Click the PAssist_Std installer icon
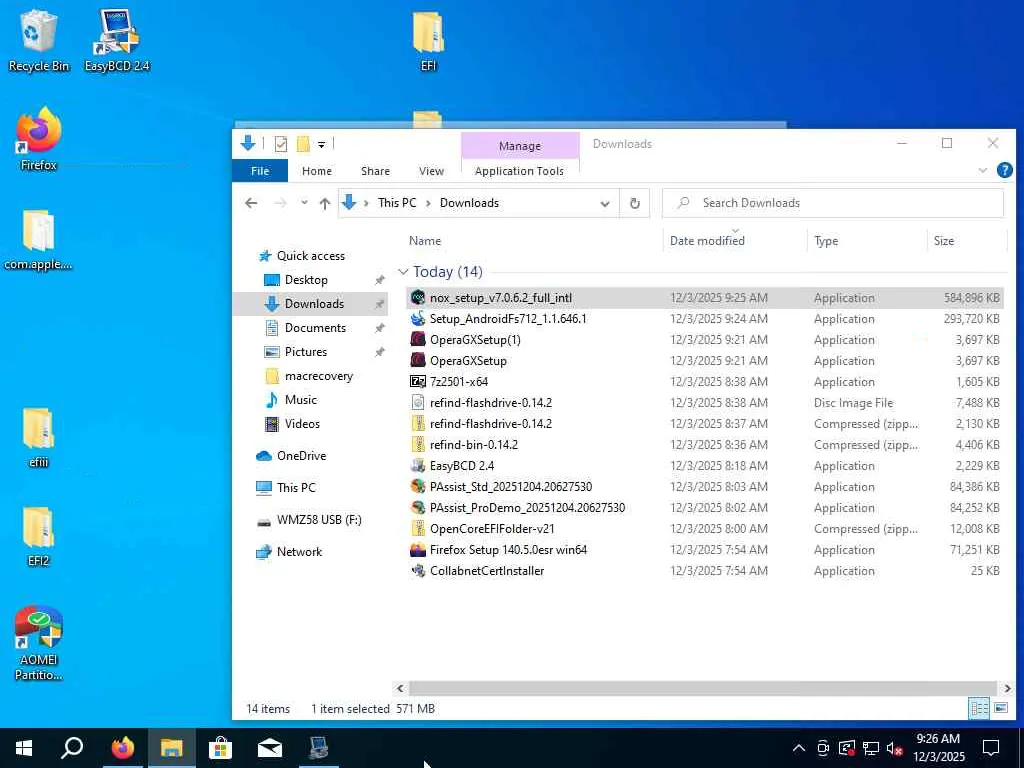Image resolution: width=1024 pixels, height=768 pixels. [418, 487]
